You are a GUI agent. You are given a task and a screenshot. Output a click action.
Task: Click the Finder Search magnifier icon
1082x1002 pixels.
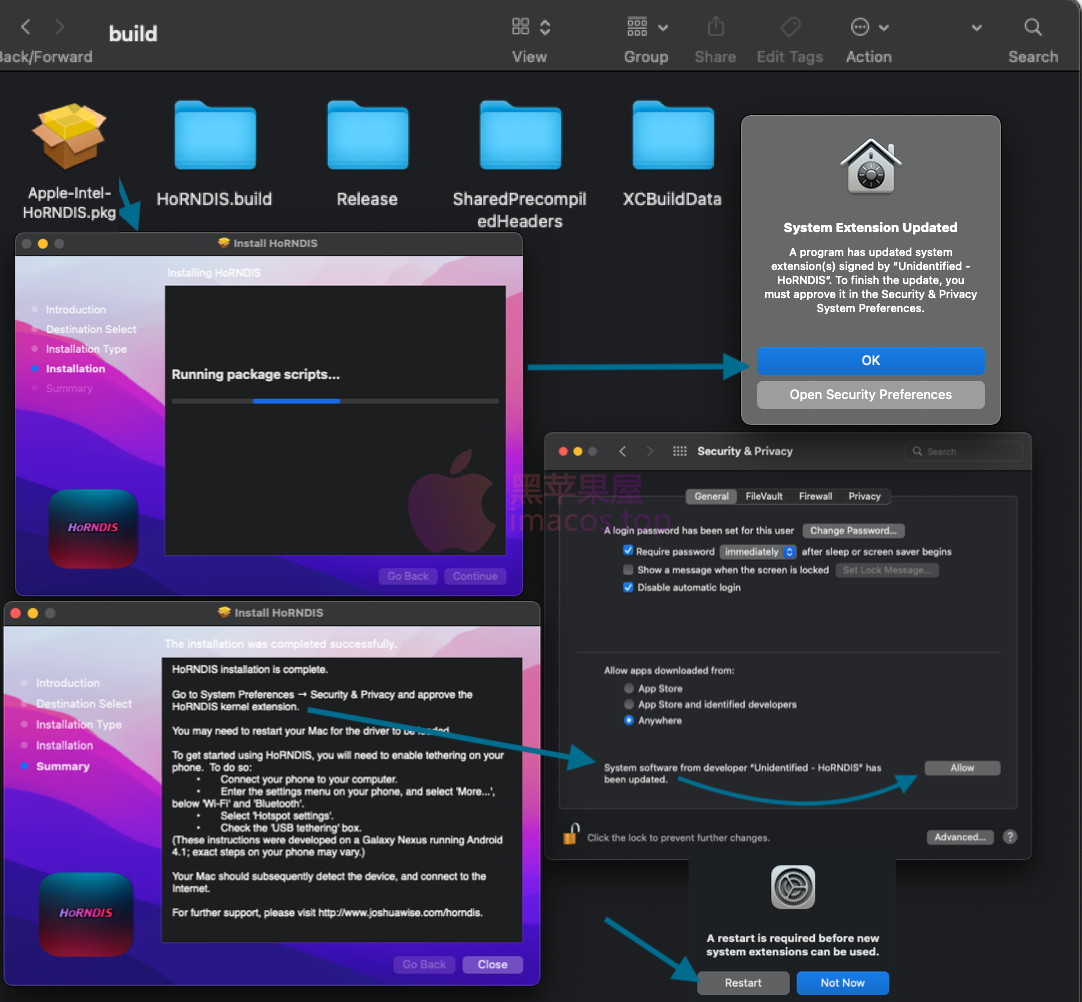[x=1033, y=27]
